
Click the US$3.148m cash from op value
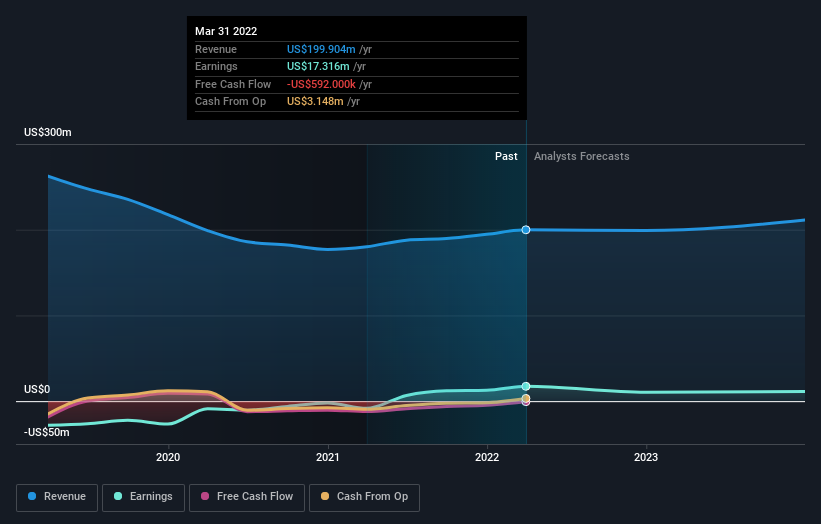[x=315, y=102]
